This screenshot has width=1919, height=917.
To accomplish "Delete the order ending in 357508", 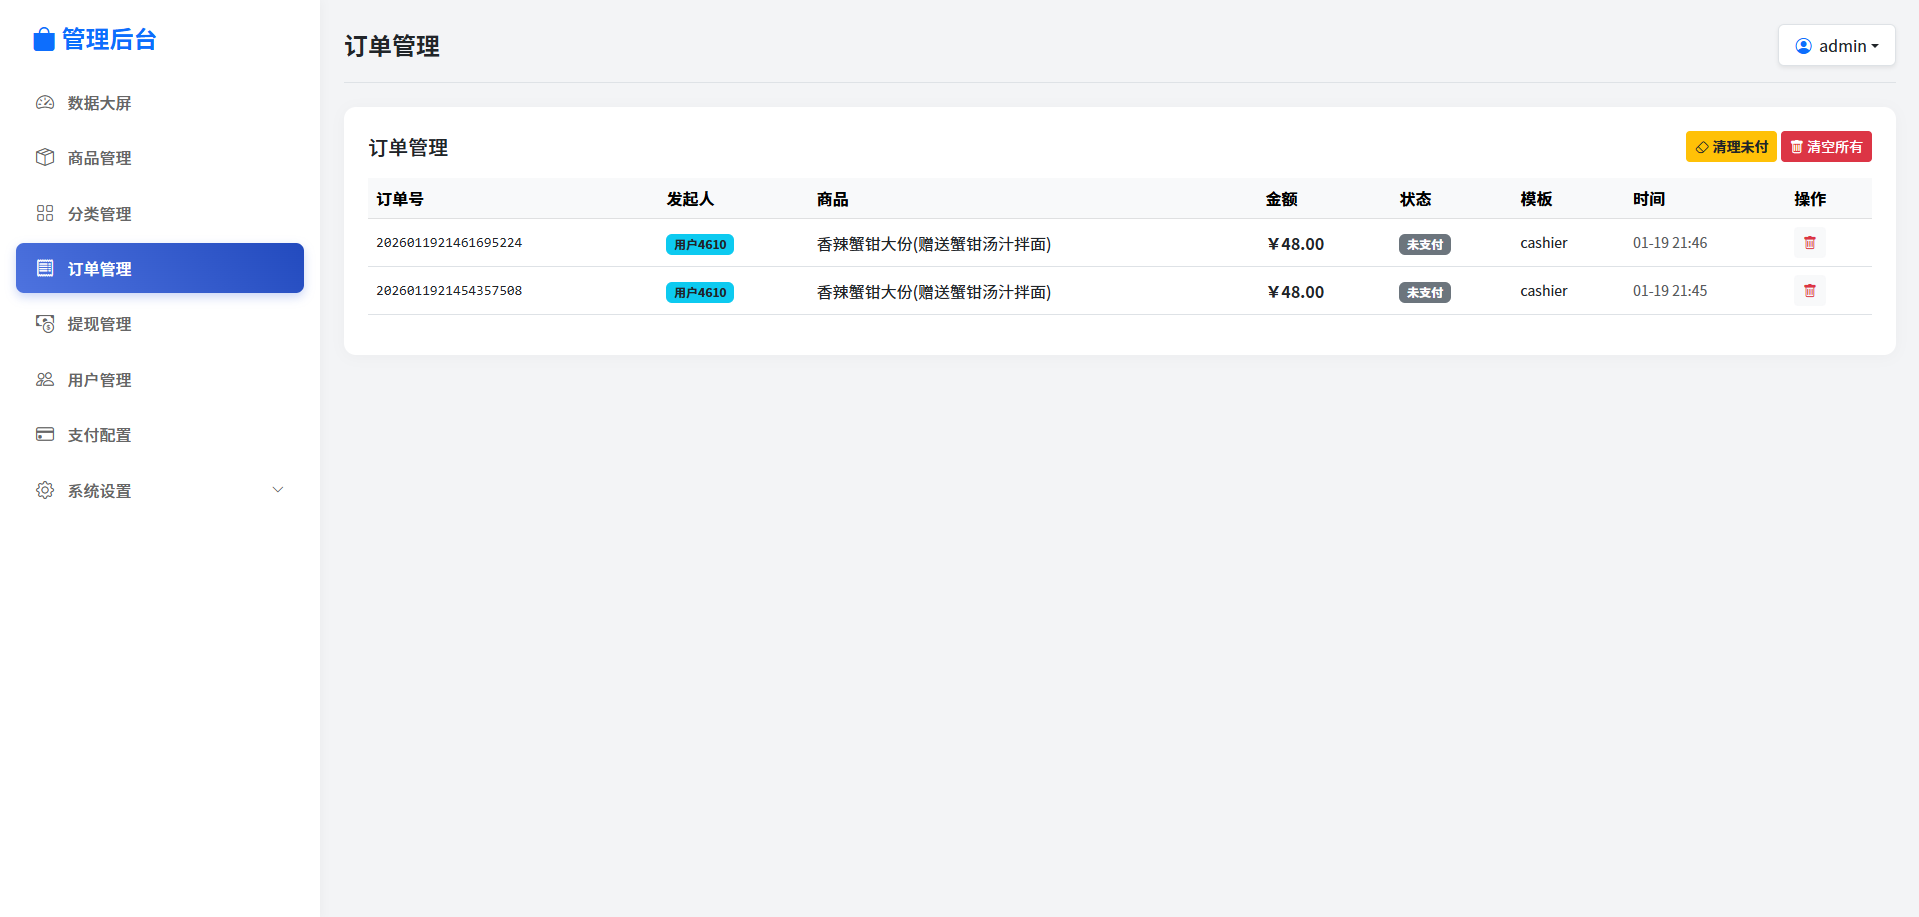I will [1809, 291].
